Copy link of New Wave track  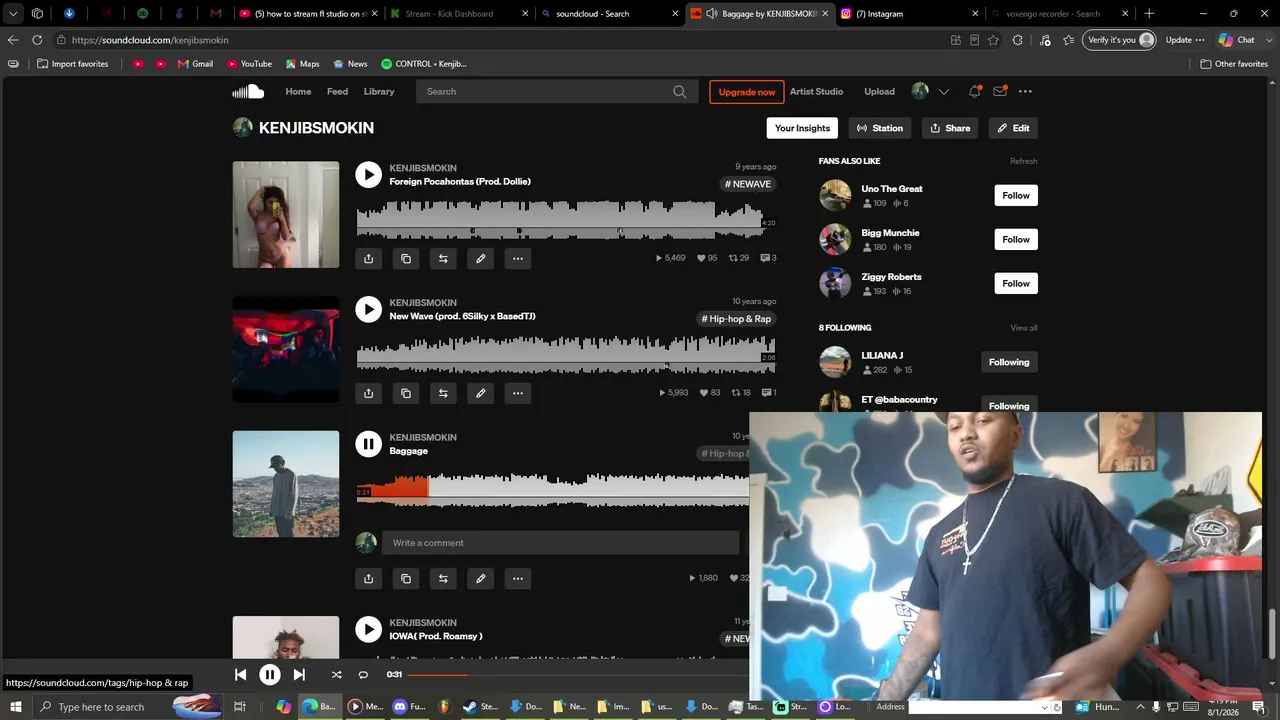click(406, 393)
